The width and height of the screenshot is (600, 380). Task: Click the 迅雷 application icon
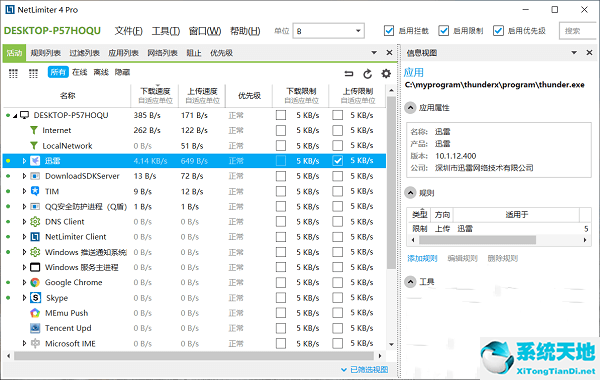click(35, 161)
